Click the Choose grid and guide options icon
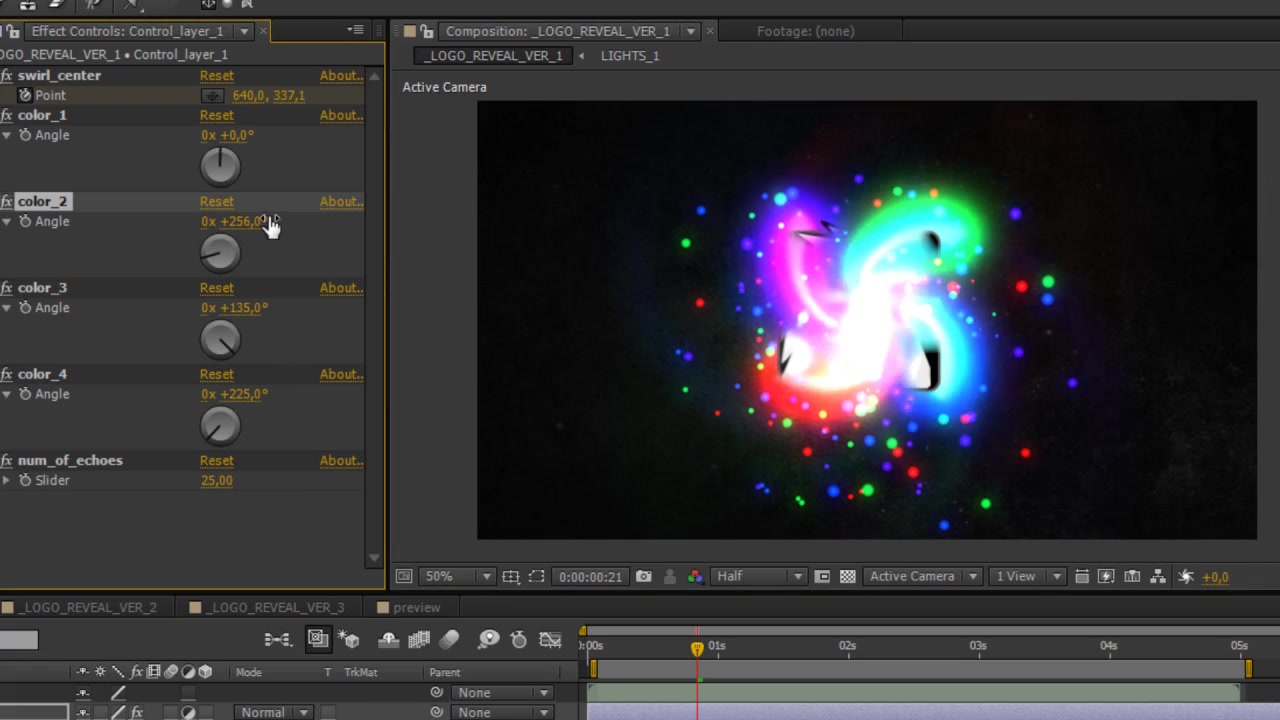 511,576
